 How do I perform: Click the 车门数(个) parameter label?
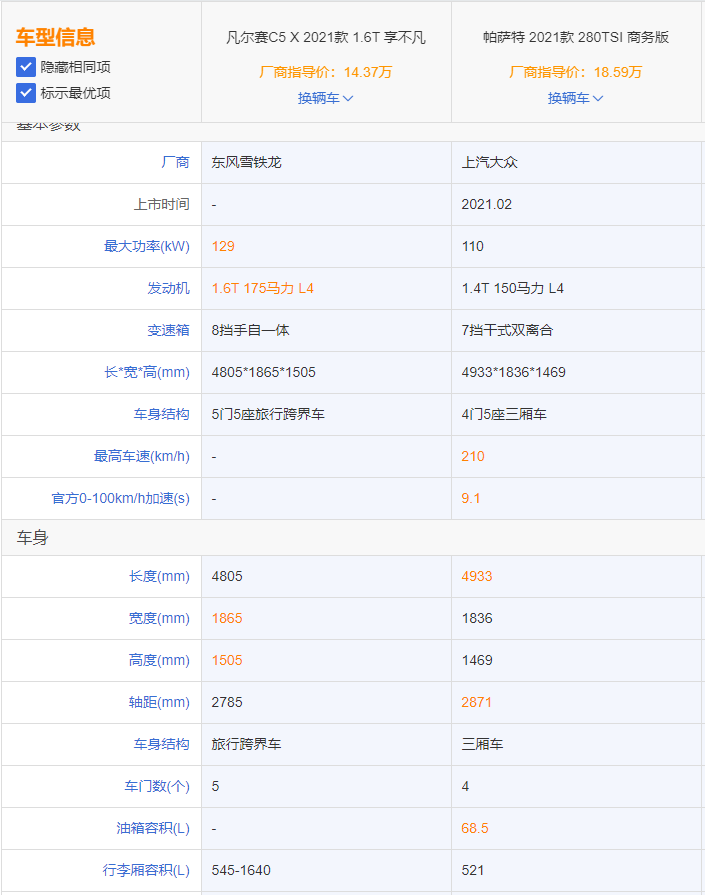(x=157, y=786)
